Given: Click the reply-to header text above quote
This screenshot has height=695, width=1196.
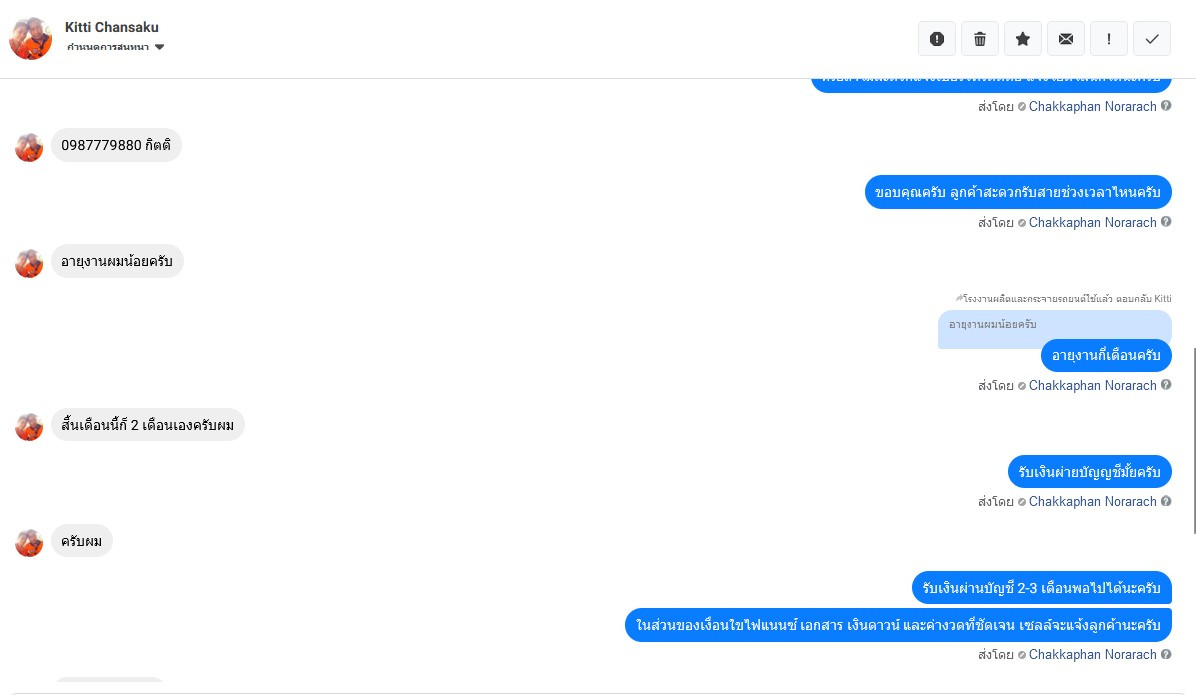Looking at the screenshot, I should coord(1063,298).
